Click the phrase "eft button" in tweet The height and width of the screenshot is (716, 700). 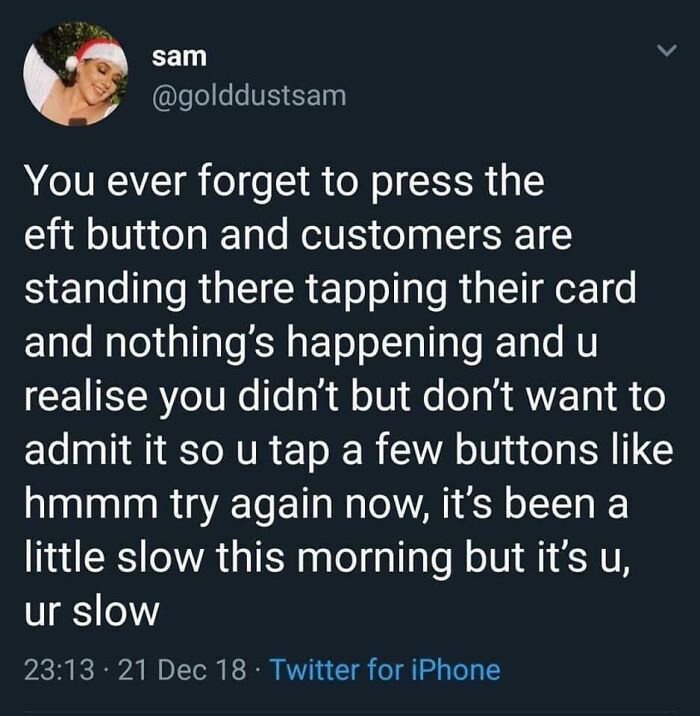pos(116,236)
